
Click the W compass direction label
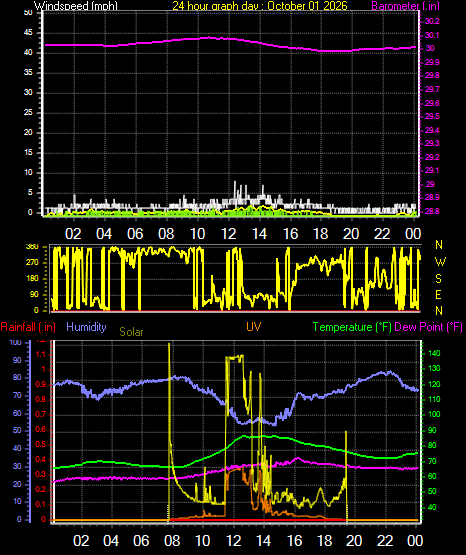440,262
